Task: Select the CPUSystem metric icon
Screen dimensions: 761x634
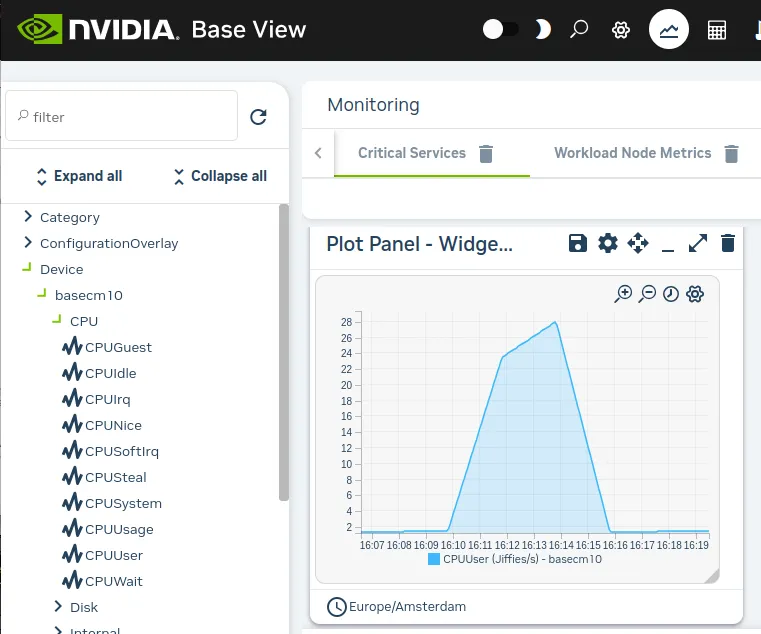Action: 72,503
